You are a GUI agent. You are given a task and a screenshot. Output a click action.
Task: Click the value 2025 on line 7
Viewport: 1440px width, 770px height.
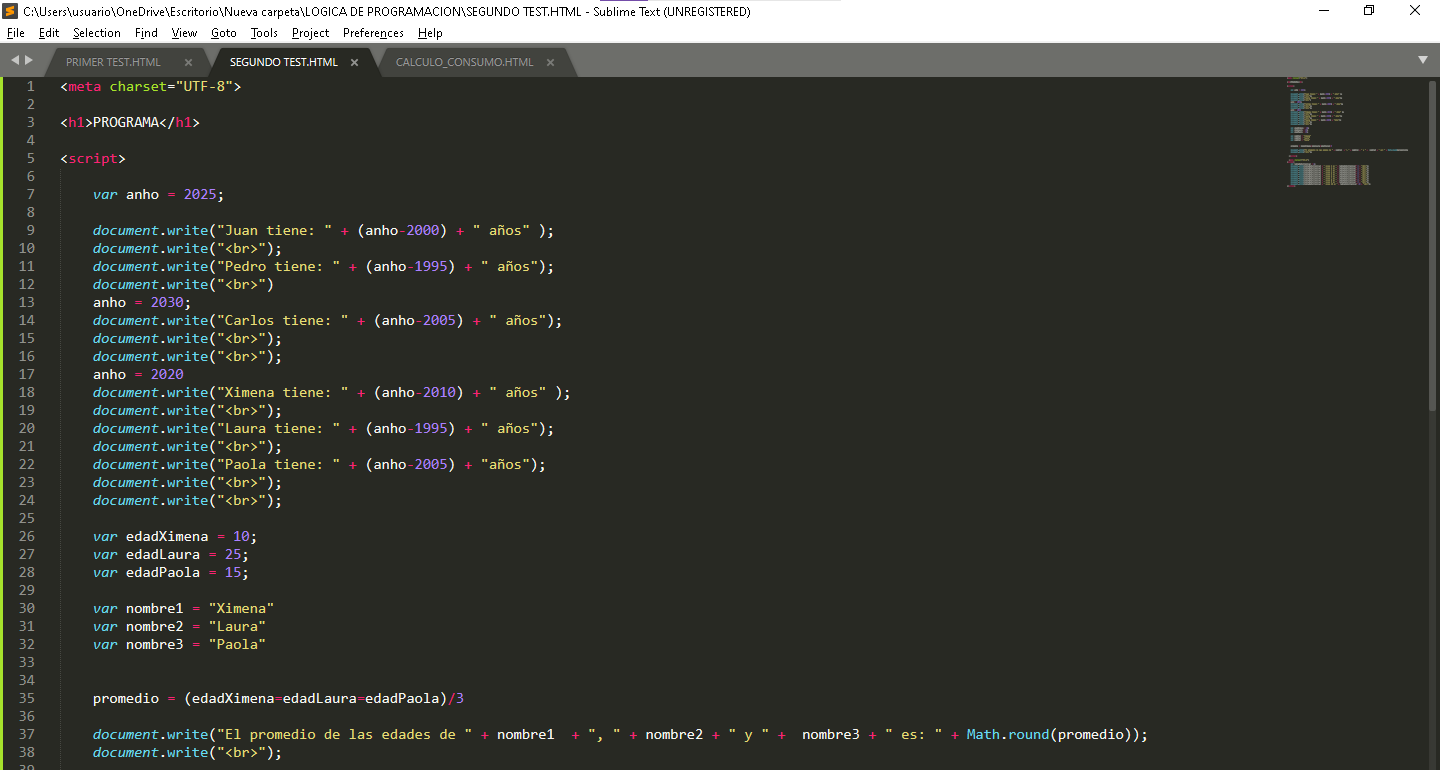[200, 194]
